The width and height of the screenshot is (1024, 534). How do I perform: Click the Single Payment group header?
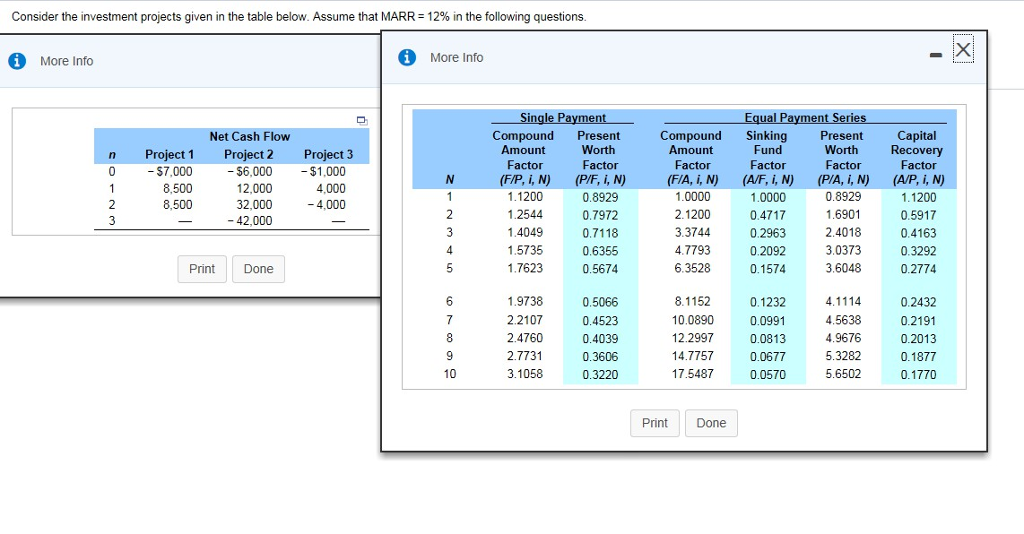(562, 118)
